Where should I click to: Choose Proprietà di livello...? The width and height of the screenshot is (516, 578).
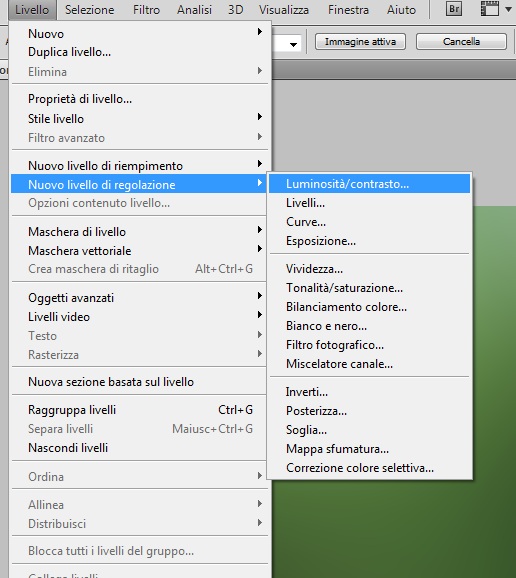click(x=140, y=99)
